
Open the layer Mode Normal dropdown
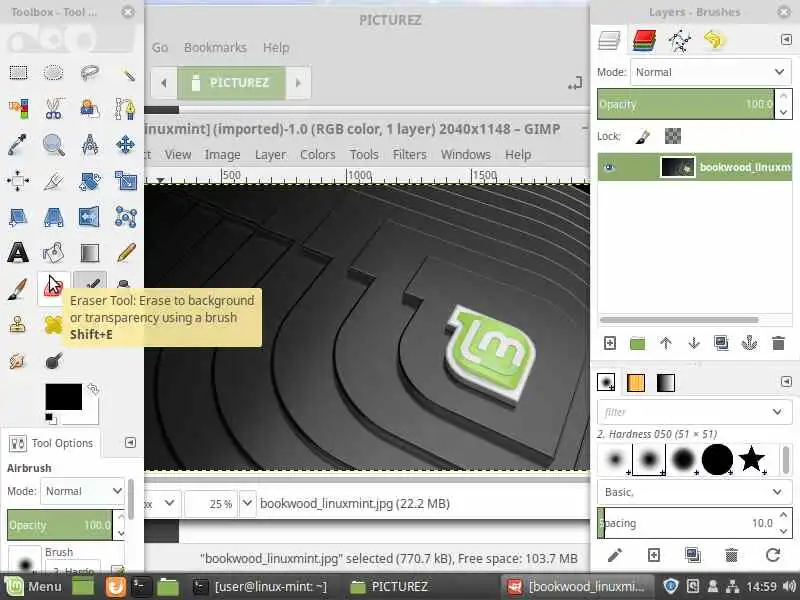[710, 72]
